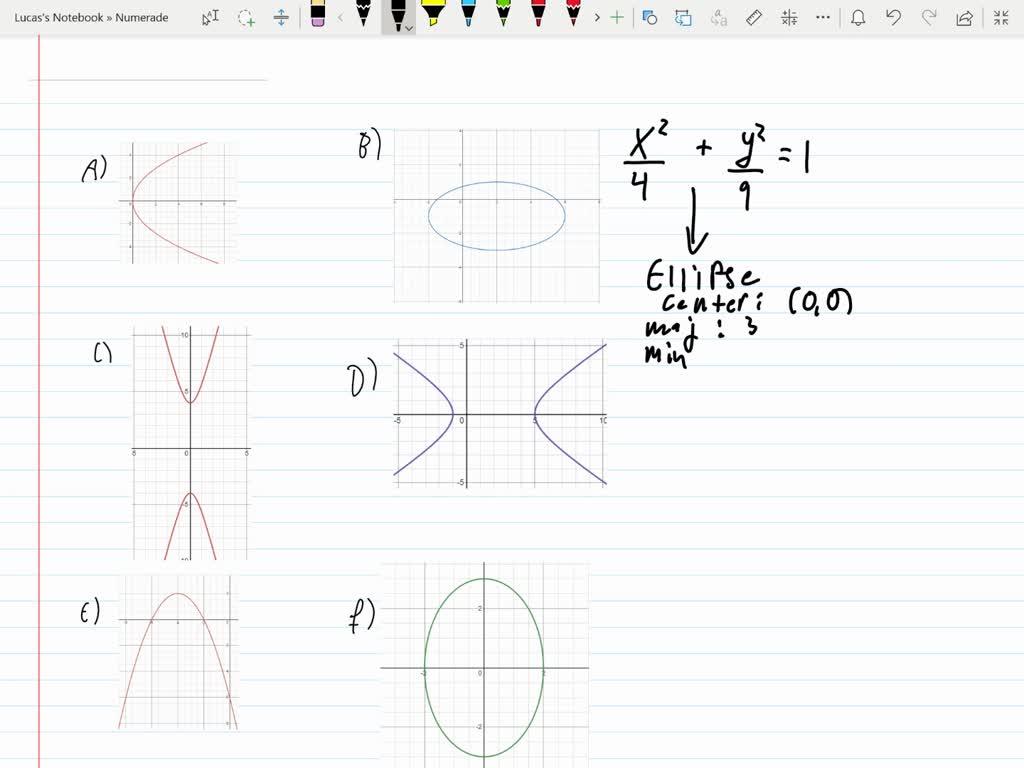The image size is (1024, 768).
Task: Select the red pen thumbnail
Action: [x=537, y=17]
